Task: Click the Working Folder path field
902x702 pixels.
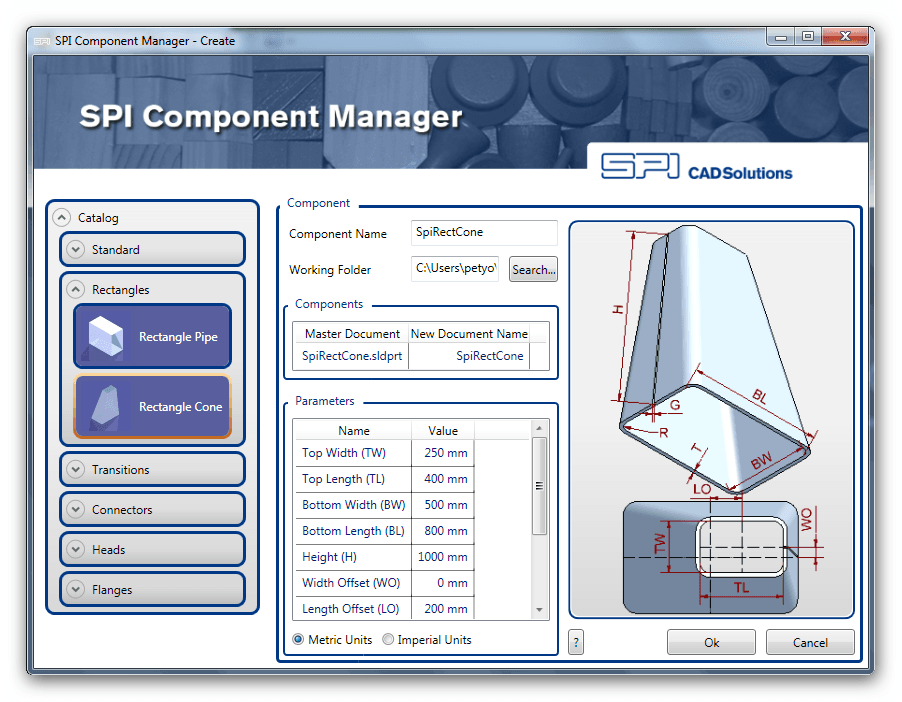Action: point(454,269)
